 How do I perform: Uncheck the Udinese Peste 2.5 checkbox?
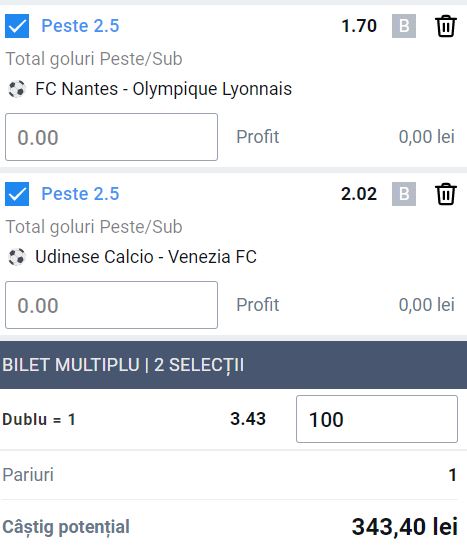[x=17, y=194]
